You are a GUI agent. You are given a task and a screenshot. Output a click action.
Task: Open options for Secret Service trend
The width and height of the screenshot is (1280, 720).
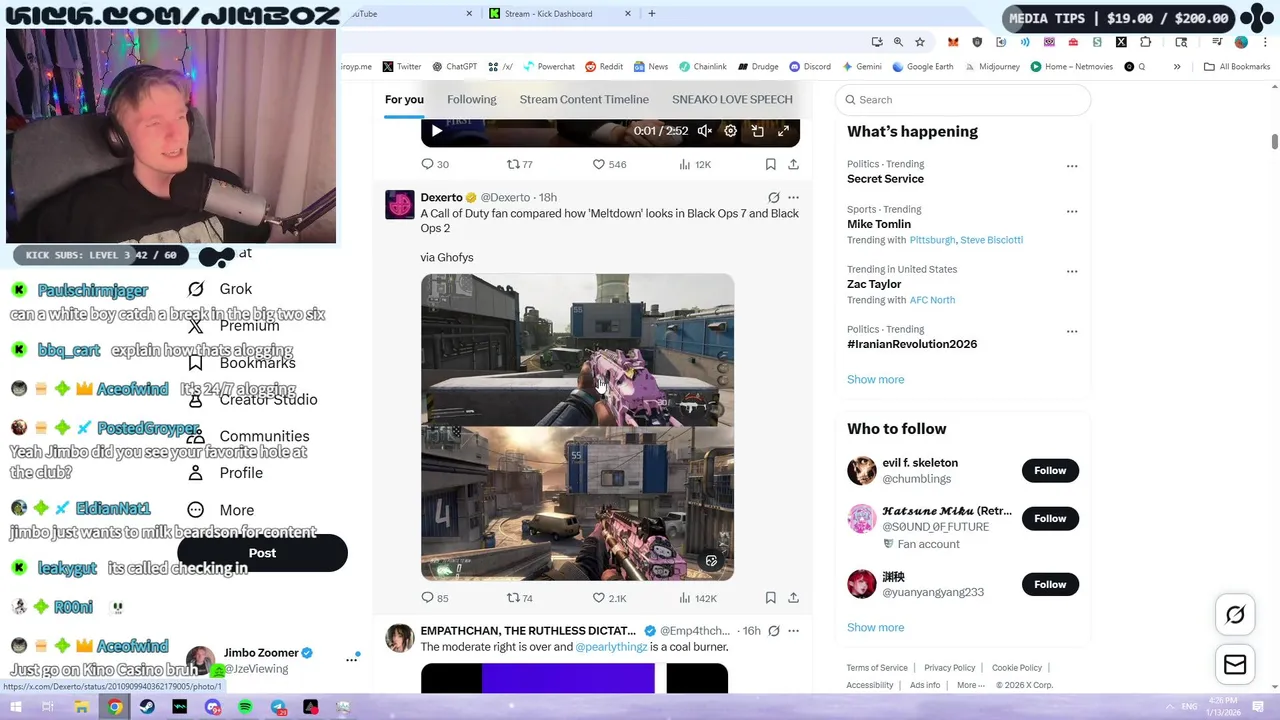point(1072,166)
